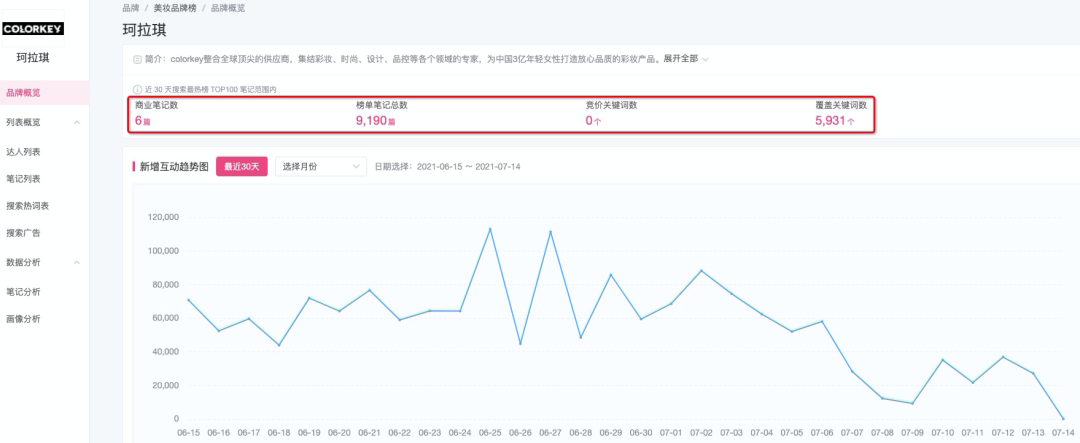Collapse the 数据分析 sidebar section
Viewport: 1080px width, 443px height.
pyautogui.click(x=76, y=262)
